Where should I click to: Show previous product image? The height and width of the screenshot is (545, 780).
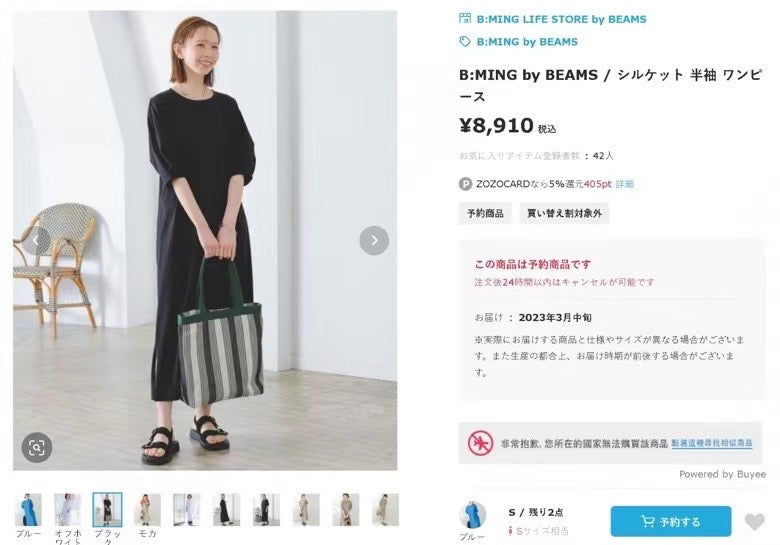click(x=36, y=240)
